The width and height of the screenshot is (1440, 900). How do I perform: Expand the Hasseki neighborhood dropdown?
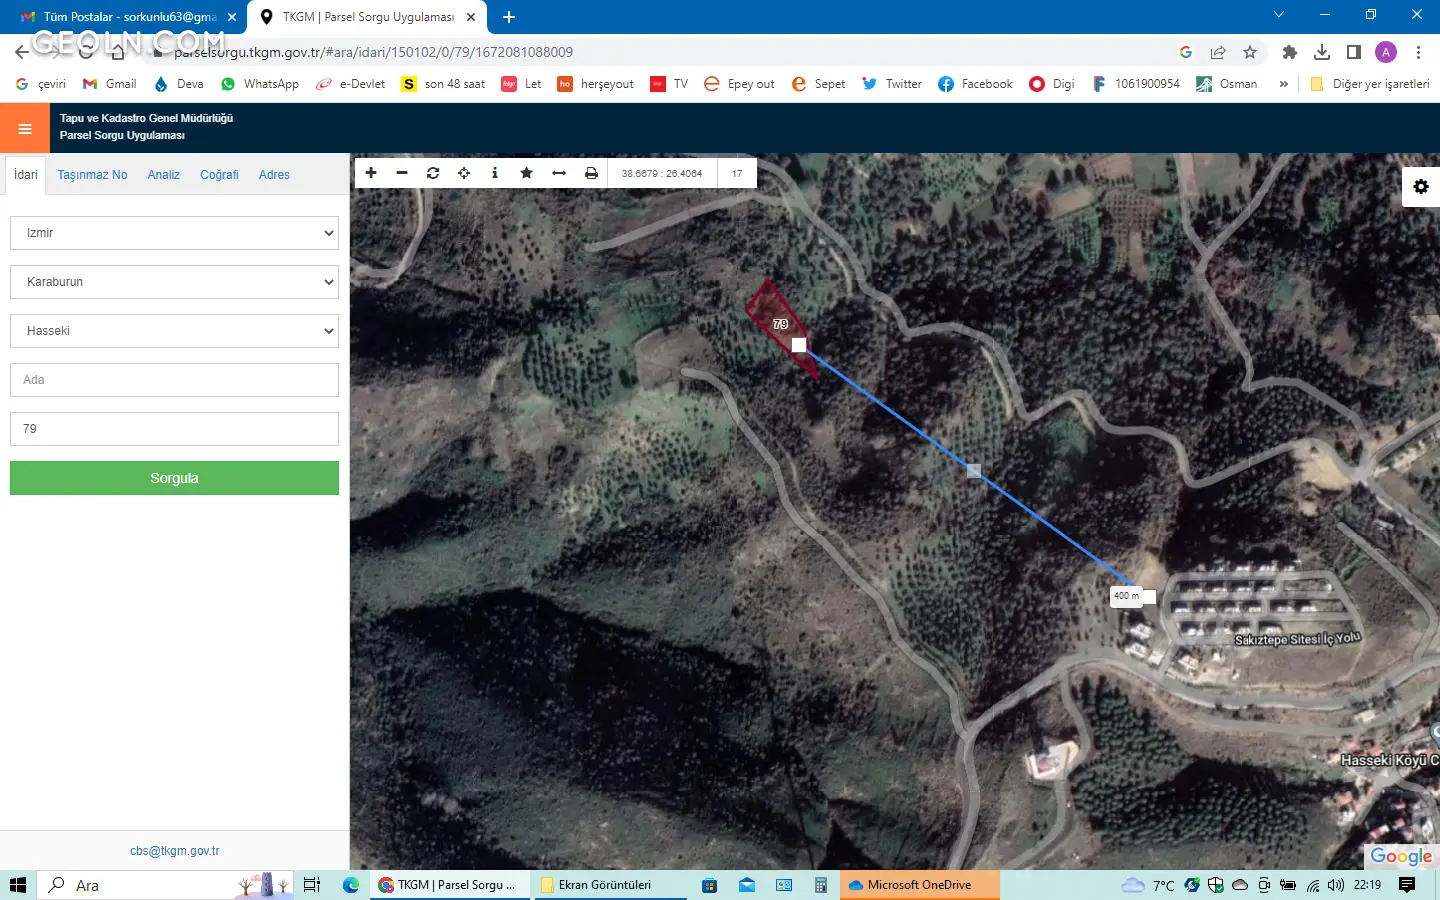(174, 331)
